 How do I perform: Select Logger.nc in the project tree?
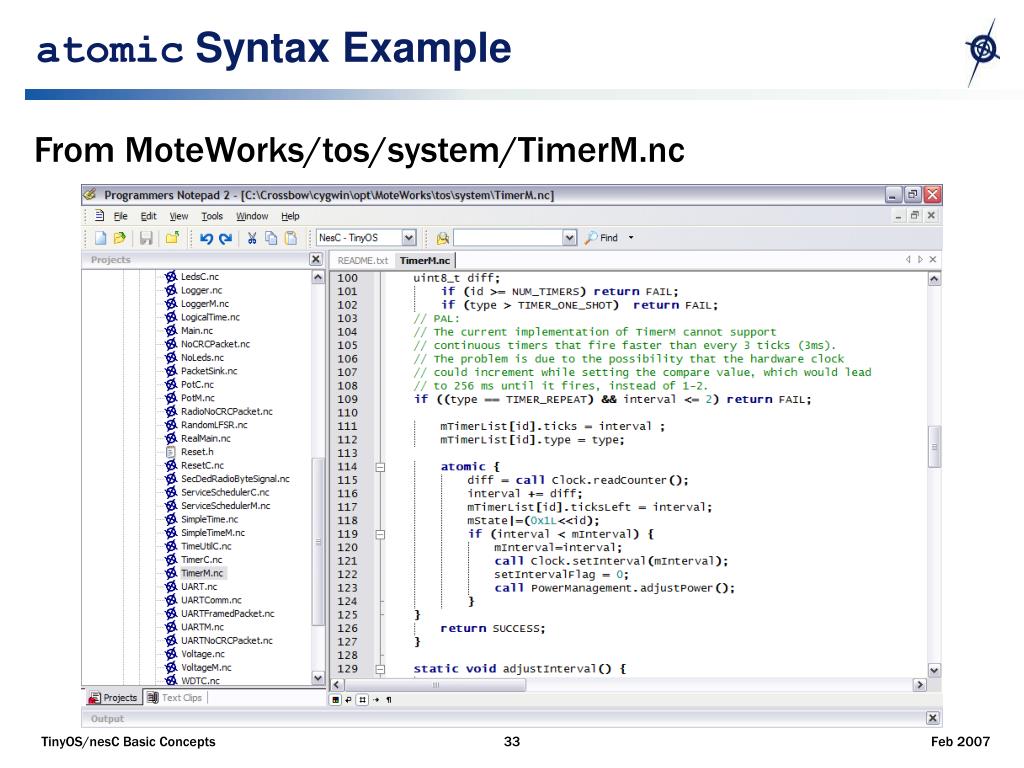coord(202,291)
